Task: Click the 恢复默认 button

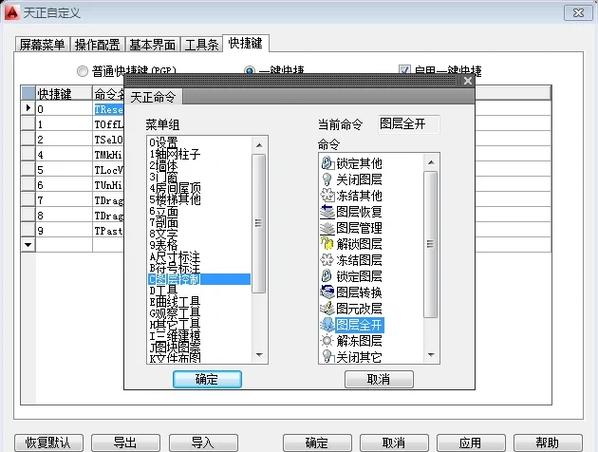Action: [48, 442]
